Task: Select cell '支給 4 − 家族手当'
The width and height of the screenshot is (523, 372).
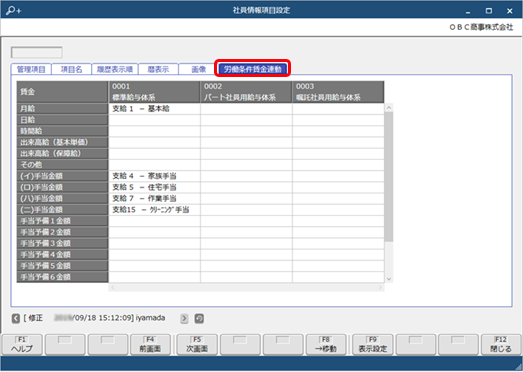Action: click(154, 176)
